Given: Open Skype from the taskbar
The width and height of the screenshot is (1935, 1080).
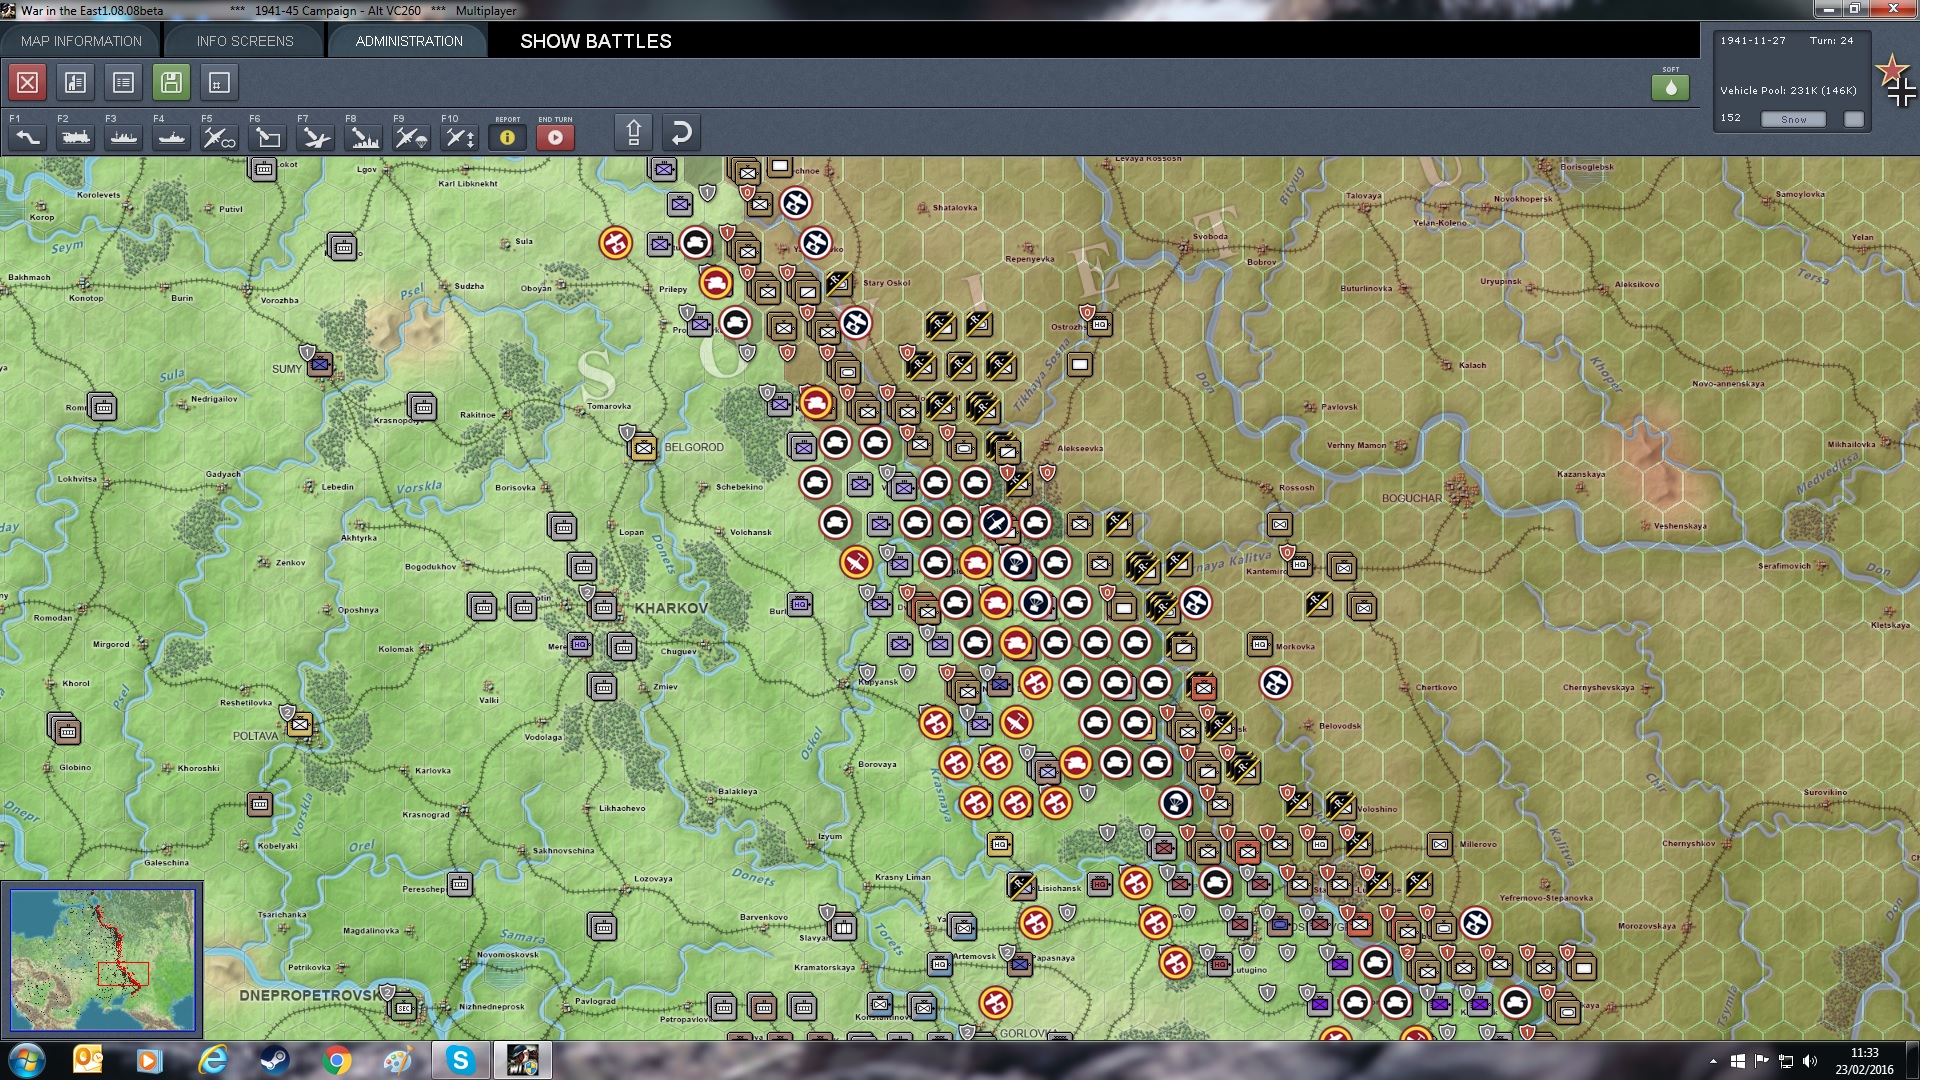Looking at the screenshot, I should (x=460, y=1061).
